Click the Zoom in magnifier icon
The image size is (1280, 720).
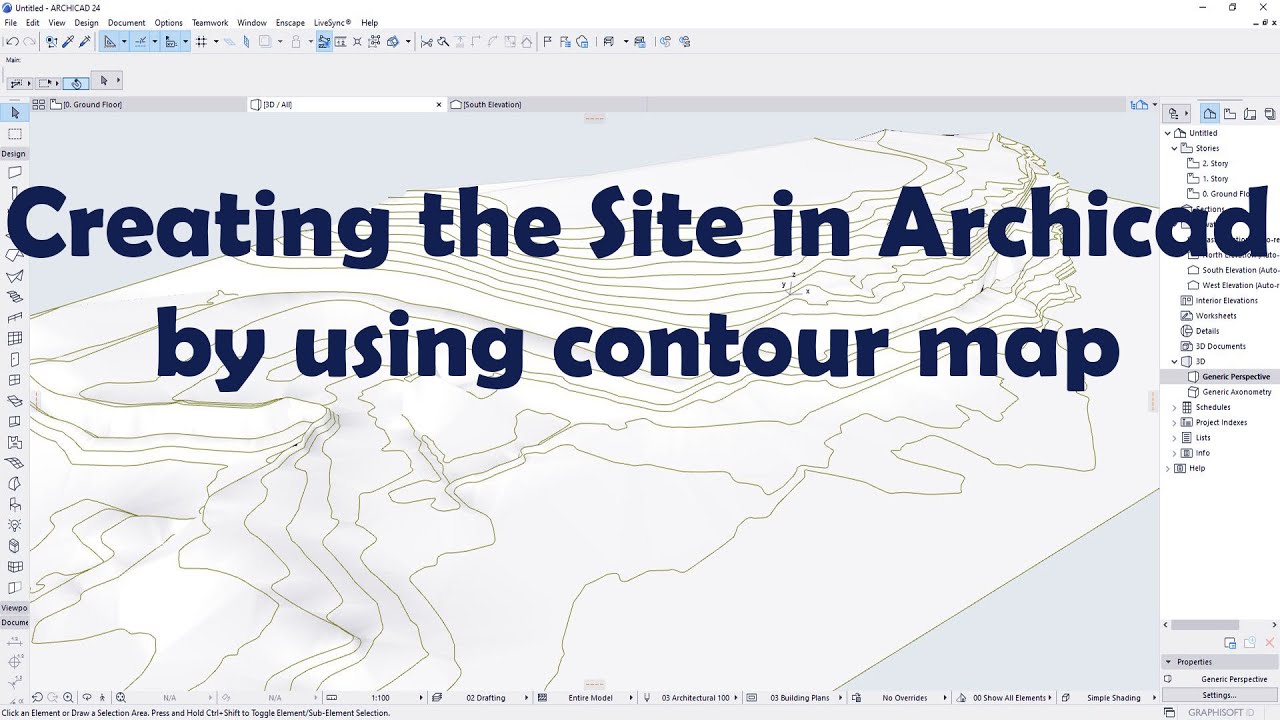[68, 698]
